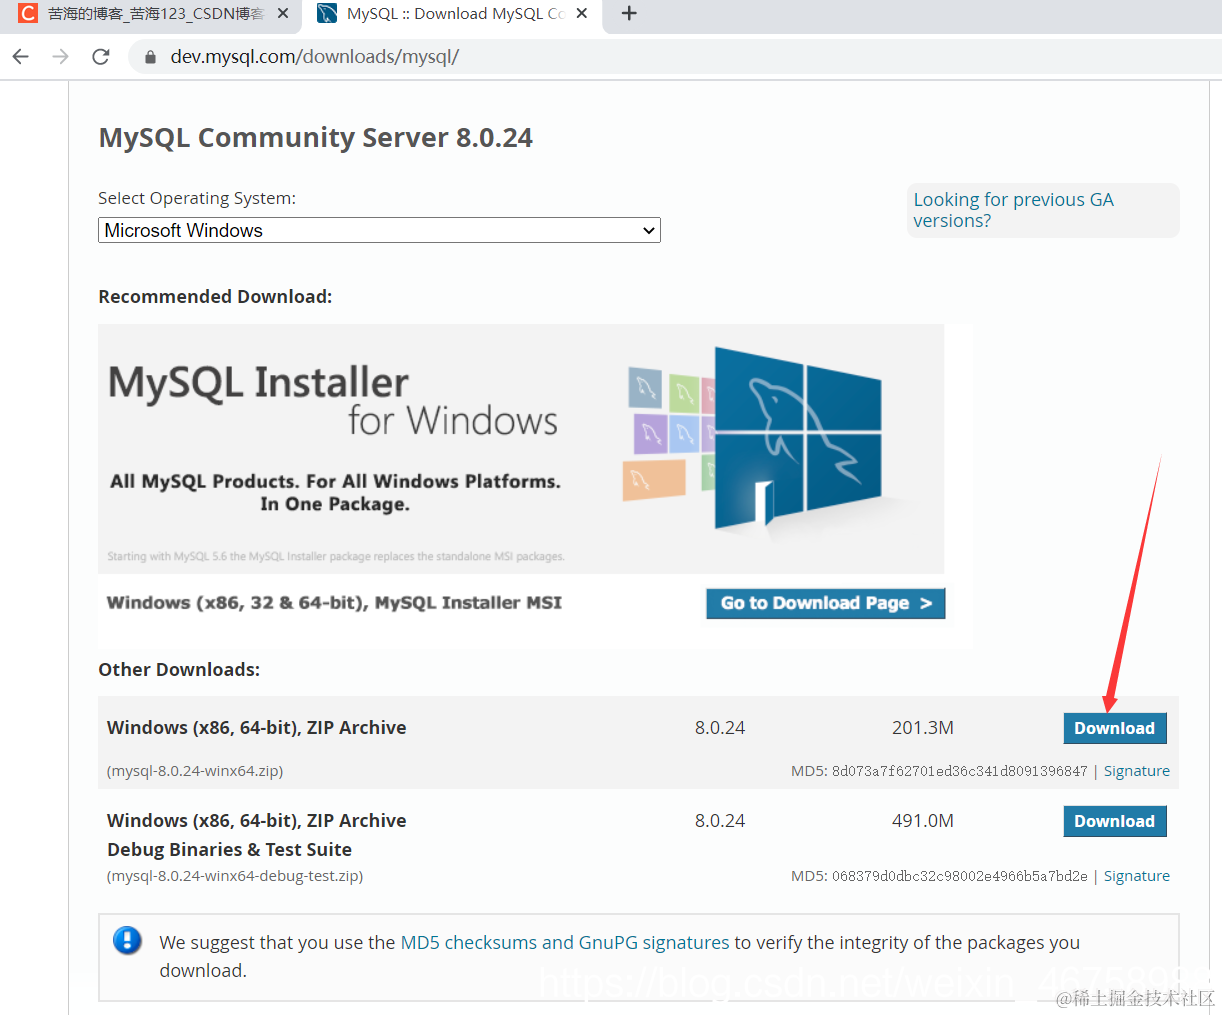Open the Looking for previous GA versions link
This screenshot has height=1015, width=1222.
click(x=1013, y=210)
